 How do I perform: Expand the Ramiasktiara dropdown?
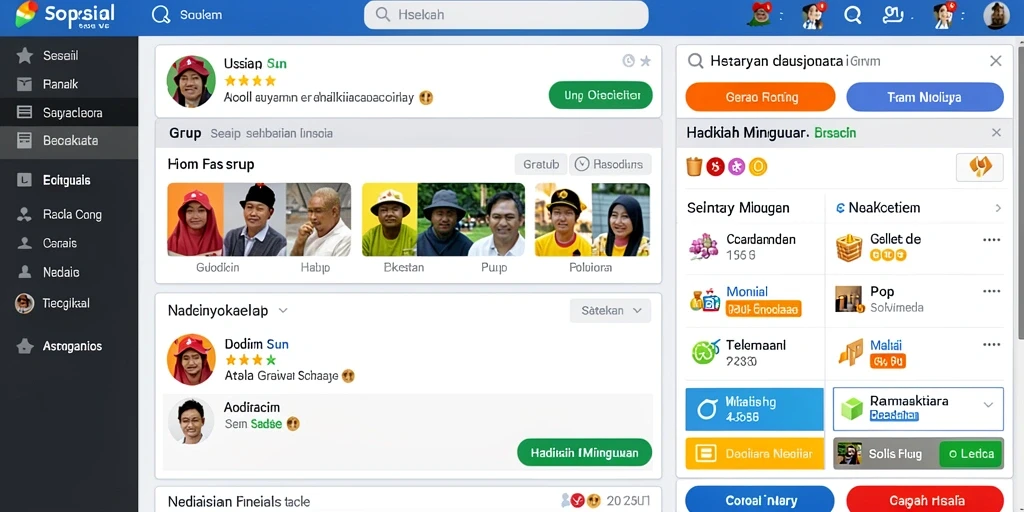[988, 405]
